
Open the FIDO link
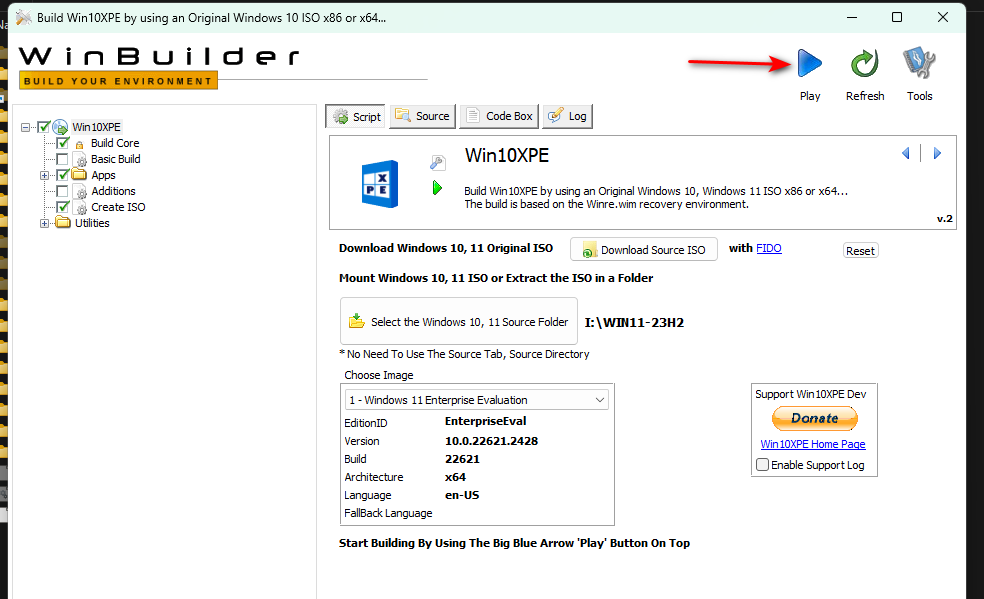pos(769,248)
